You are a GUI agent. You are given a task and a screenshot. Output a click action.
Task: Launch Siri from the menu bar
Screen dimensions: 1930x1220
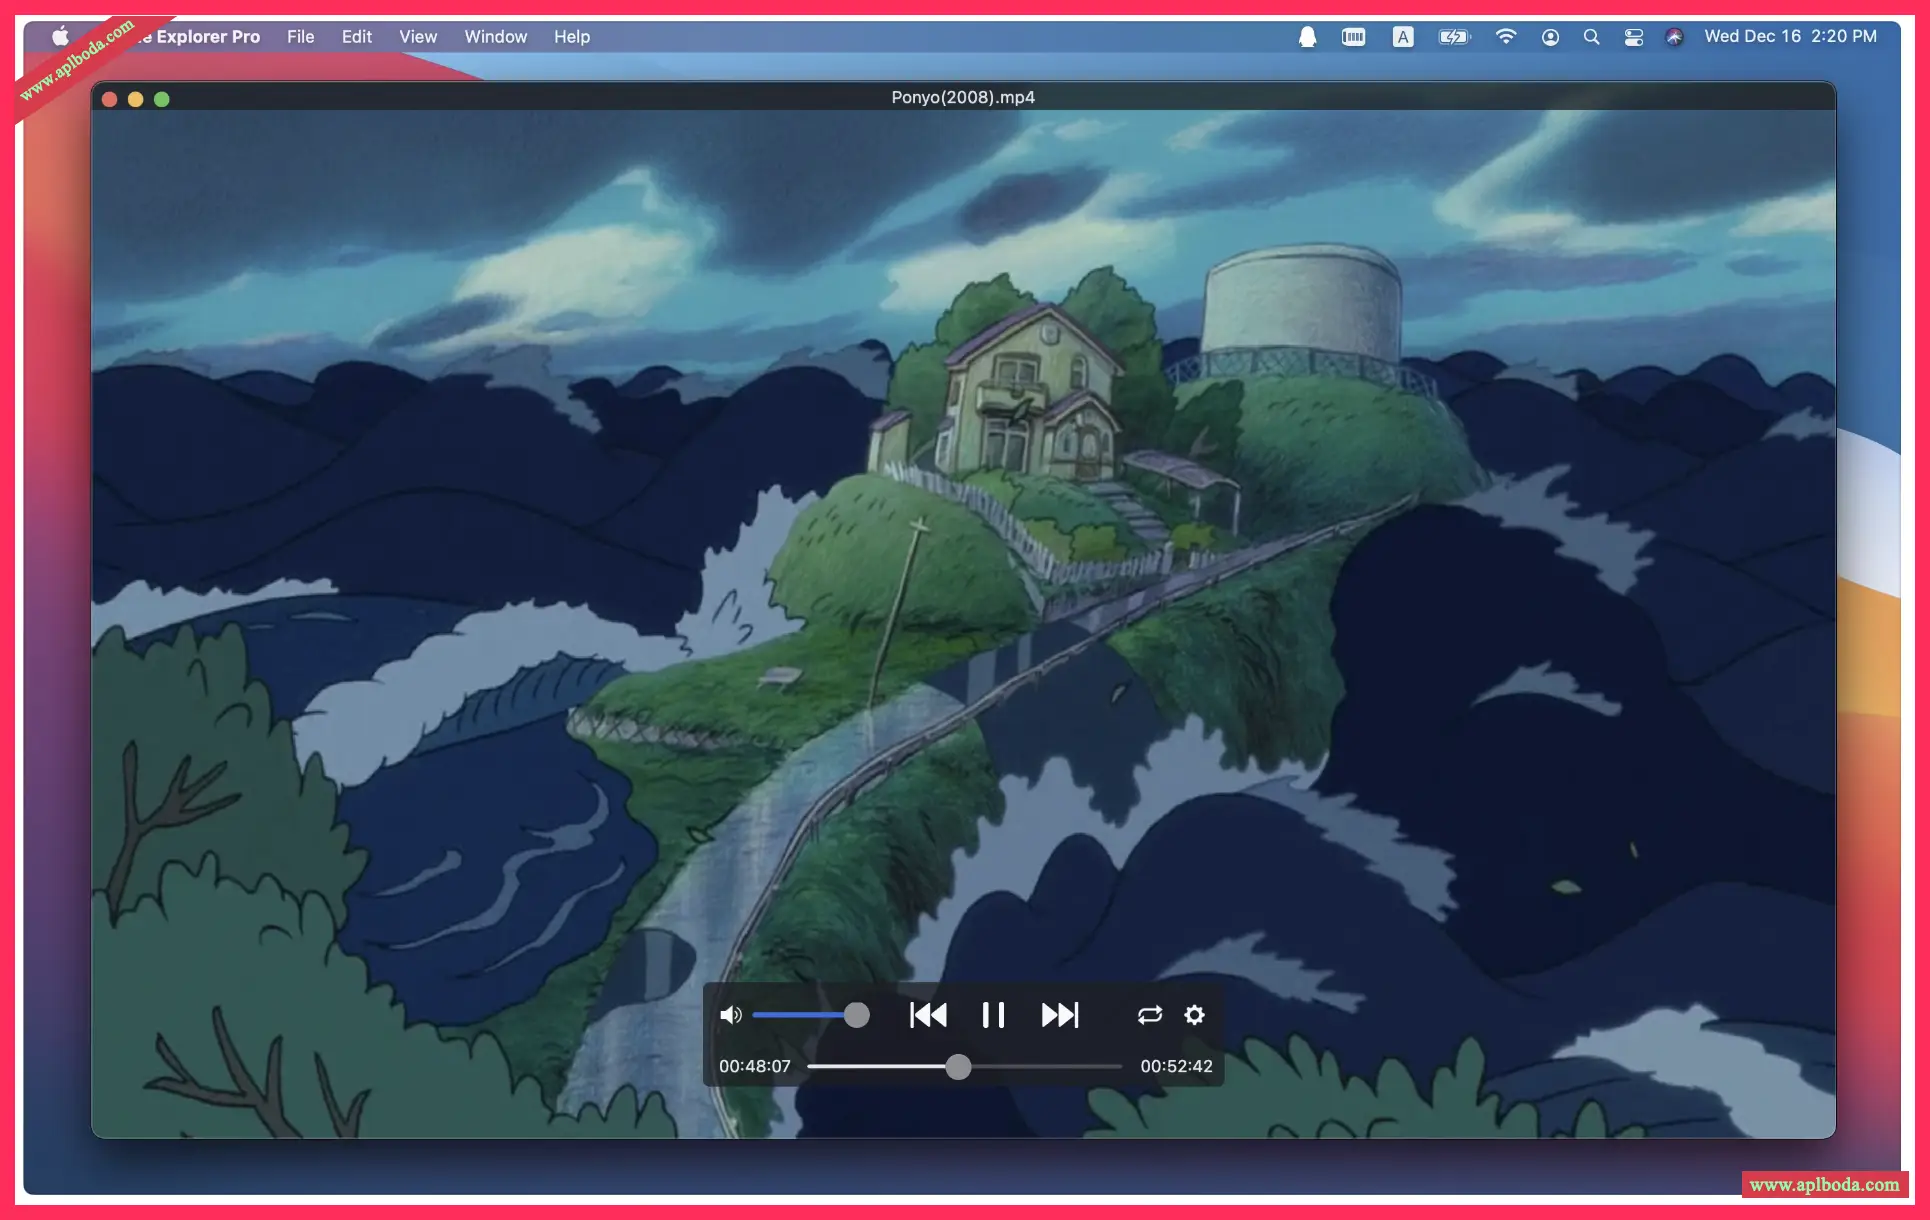1675,37
